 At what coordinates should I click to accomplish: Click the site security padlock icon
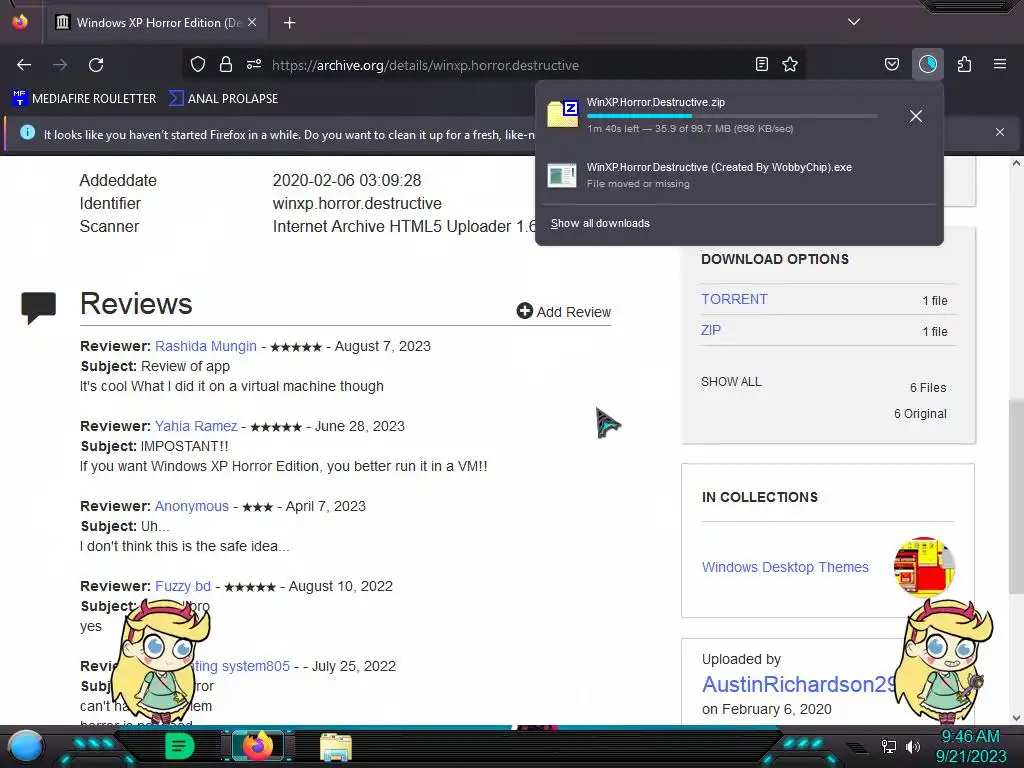click(226, 64)
